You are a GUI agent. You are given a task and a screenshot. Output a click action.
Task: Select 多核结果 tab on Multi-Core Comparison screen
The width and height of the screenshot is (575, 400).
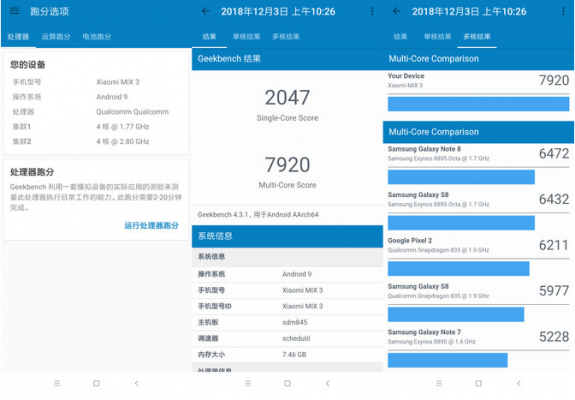pos(477,36)
